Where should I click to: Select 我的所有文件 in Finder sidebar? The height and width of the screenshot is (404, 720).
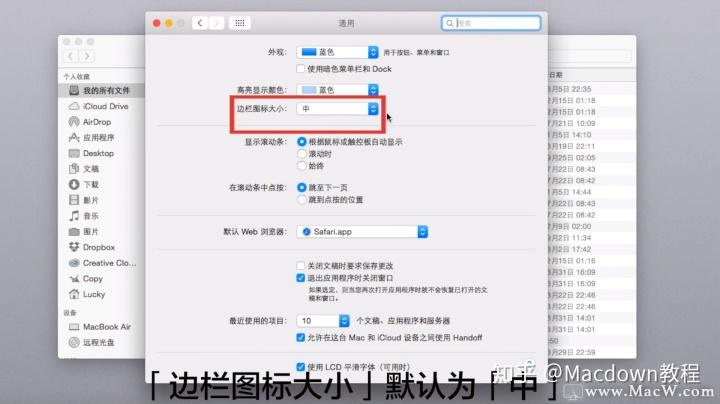(101, 90)
